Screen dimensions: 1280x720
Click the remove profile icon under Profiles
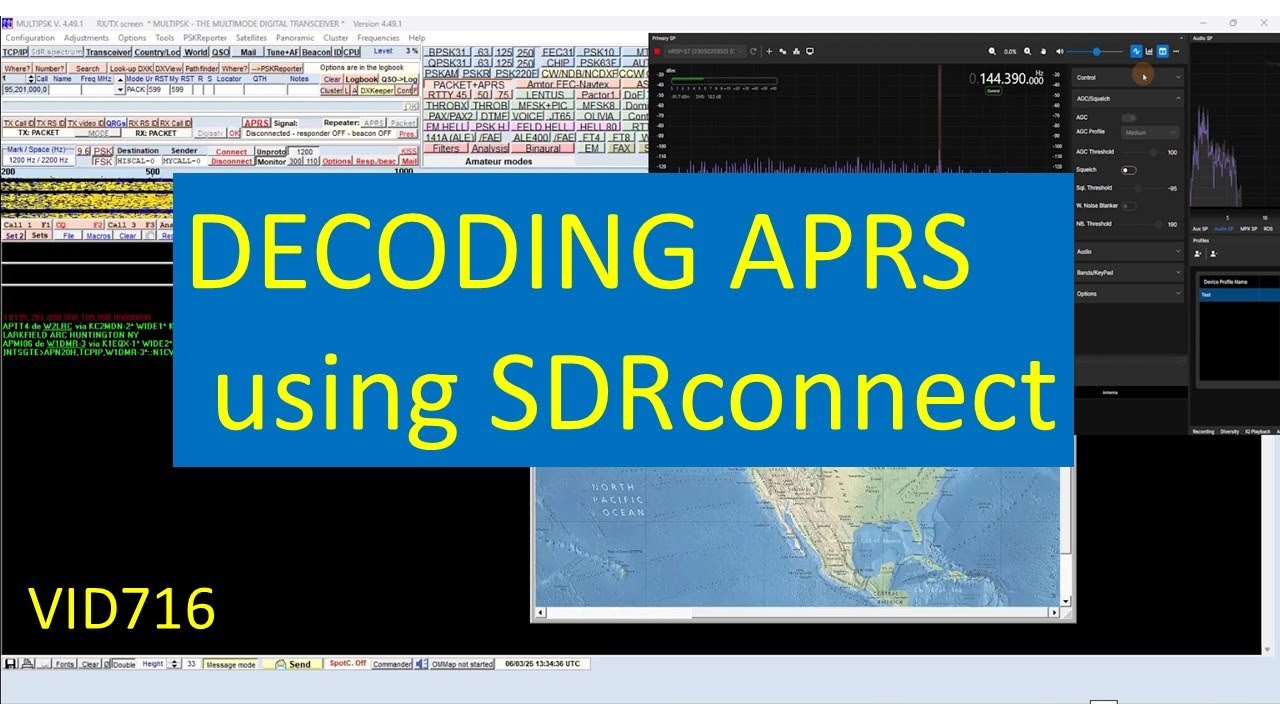click(1213, 254)
